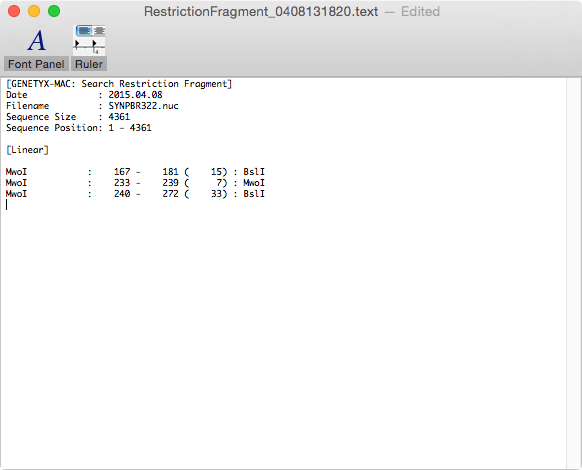The width and height of the screenshot is (582, 470).
Task: Click the Sequence Position line text
Action: coord(79,128)
